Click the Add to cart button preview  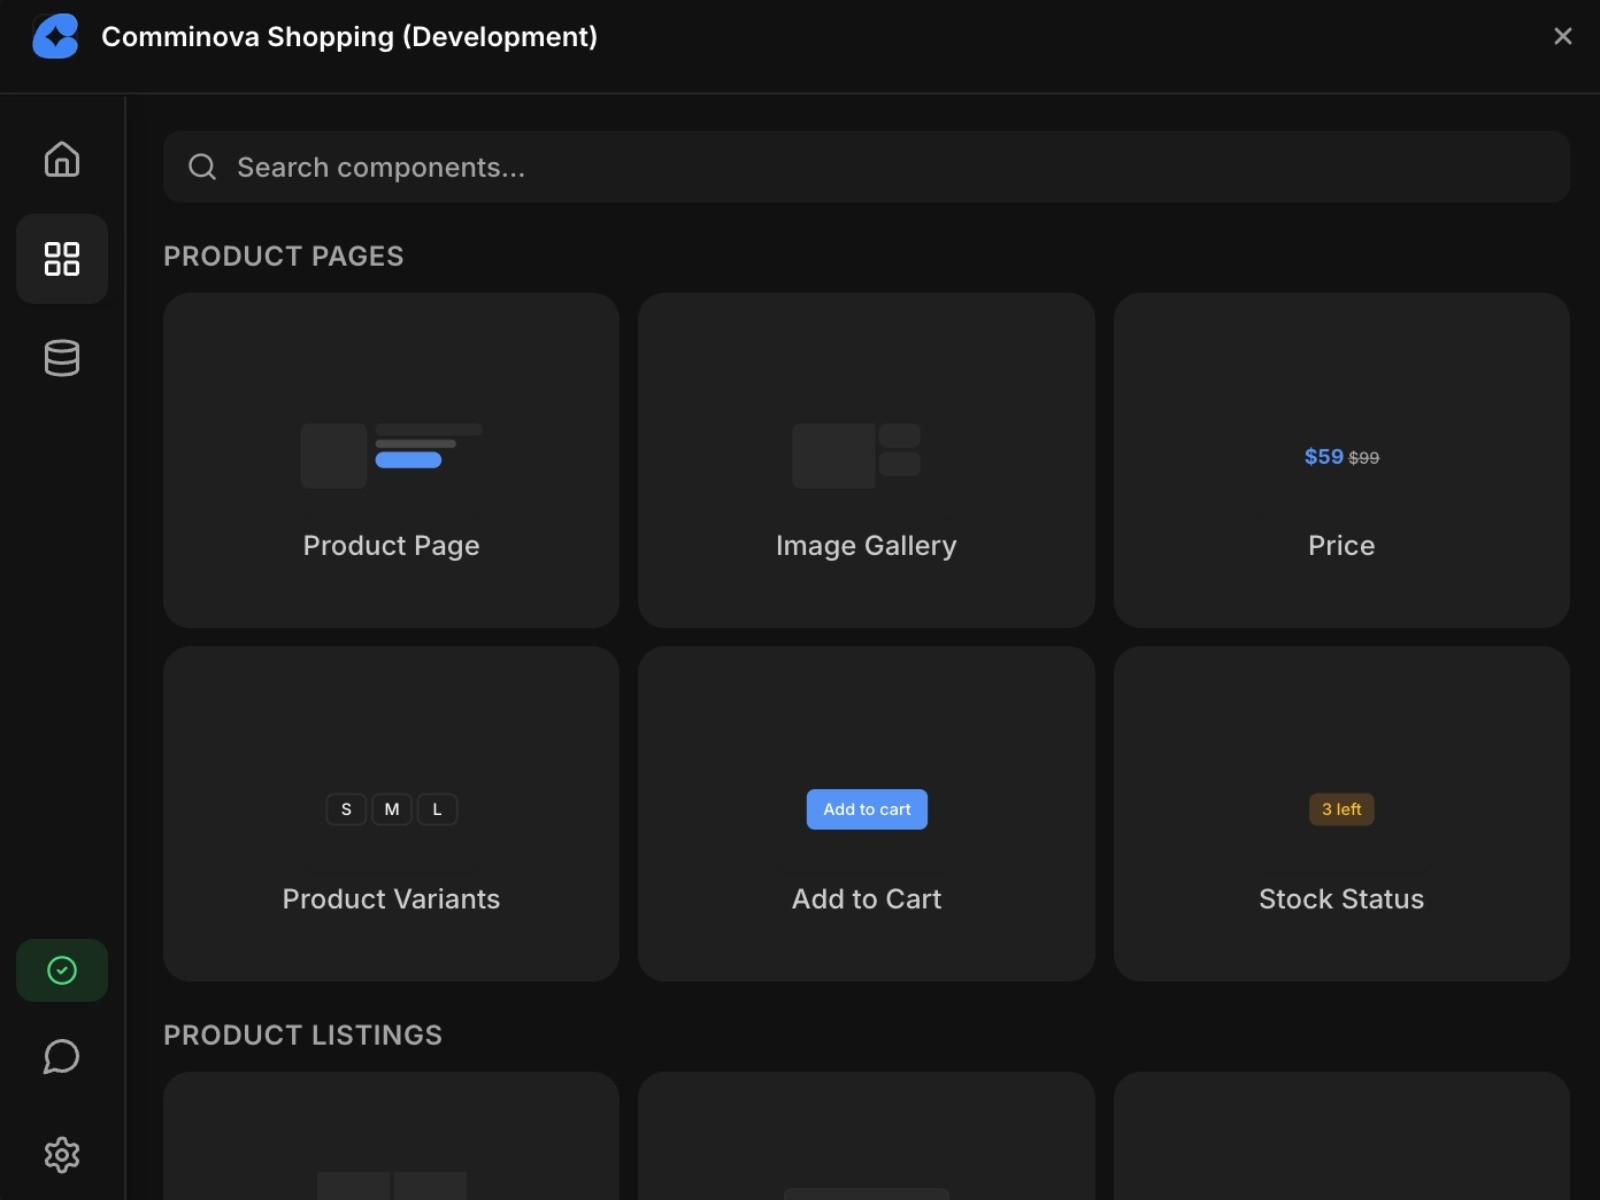click(x=866, y=809)
